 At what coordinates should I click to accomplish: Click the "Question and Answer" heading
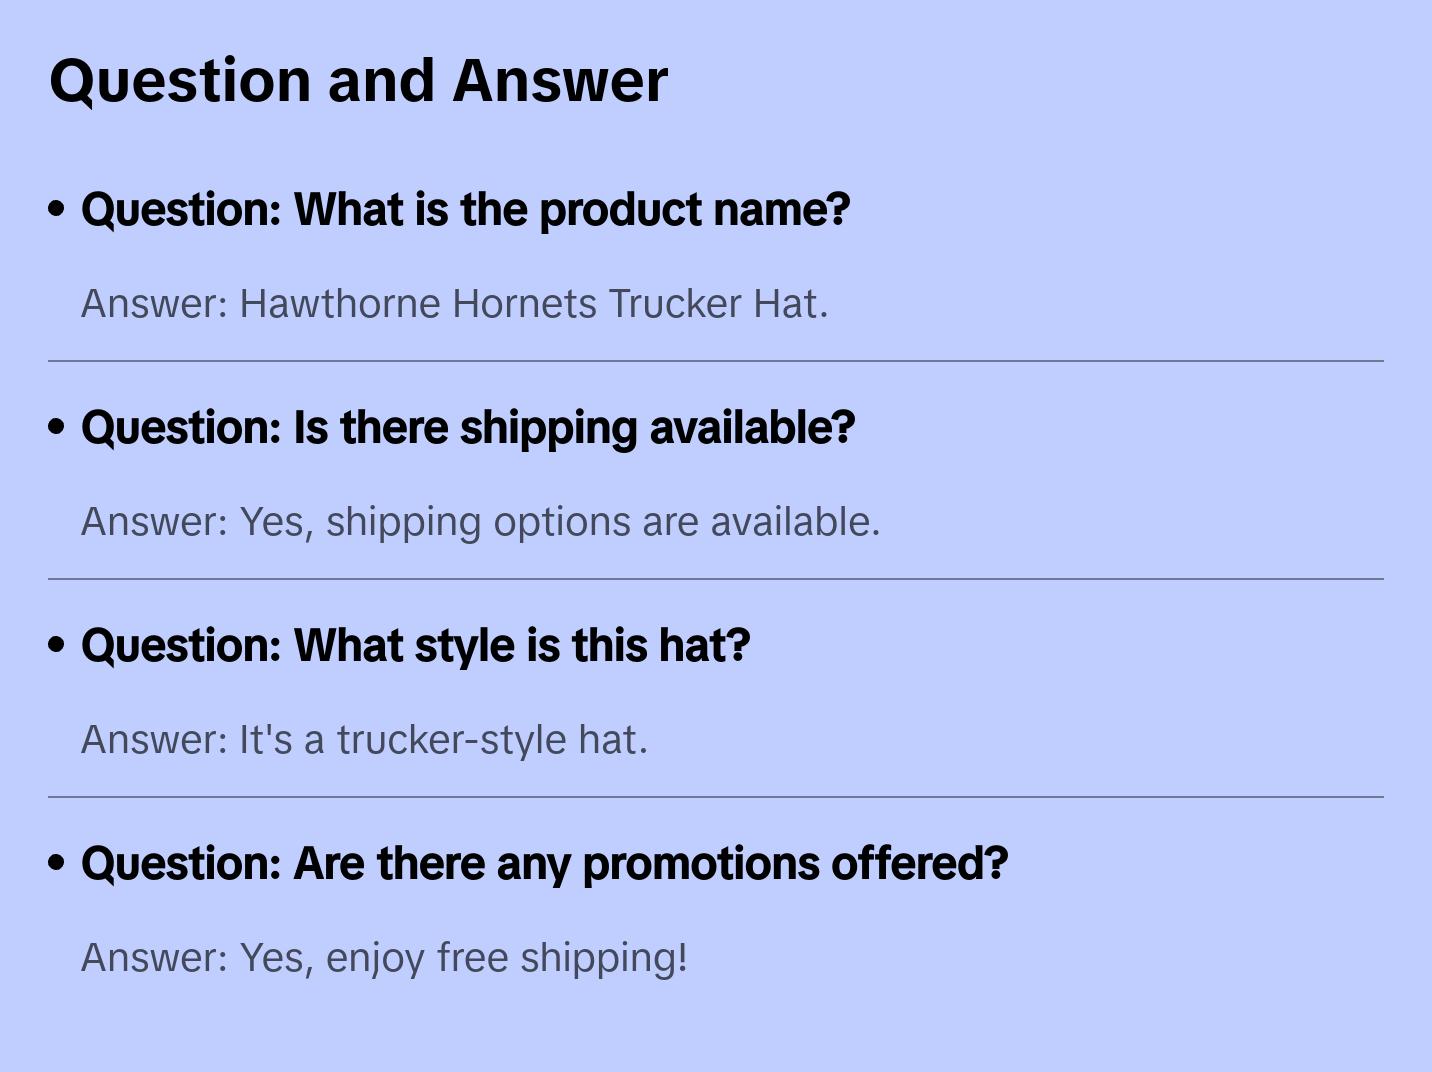(358, 80)
